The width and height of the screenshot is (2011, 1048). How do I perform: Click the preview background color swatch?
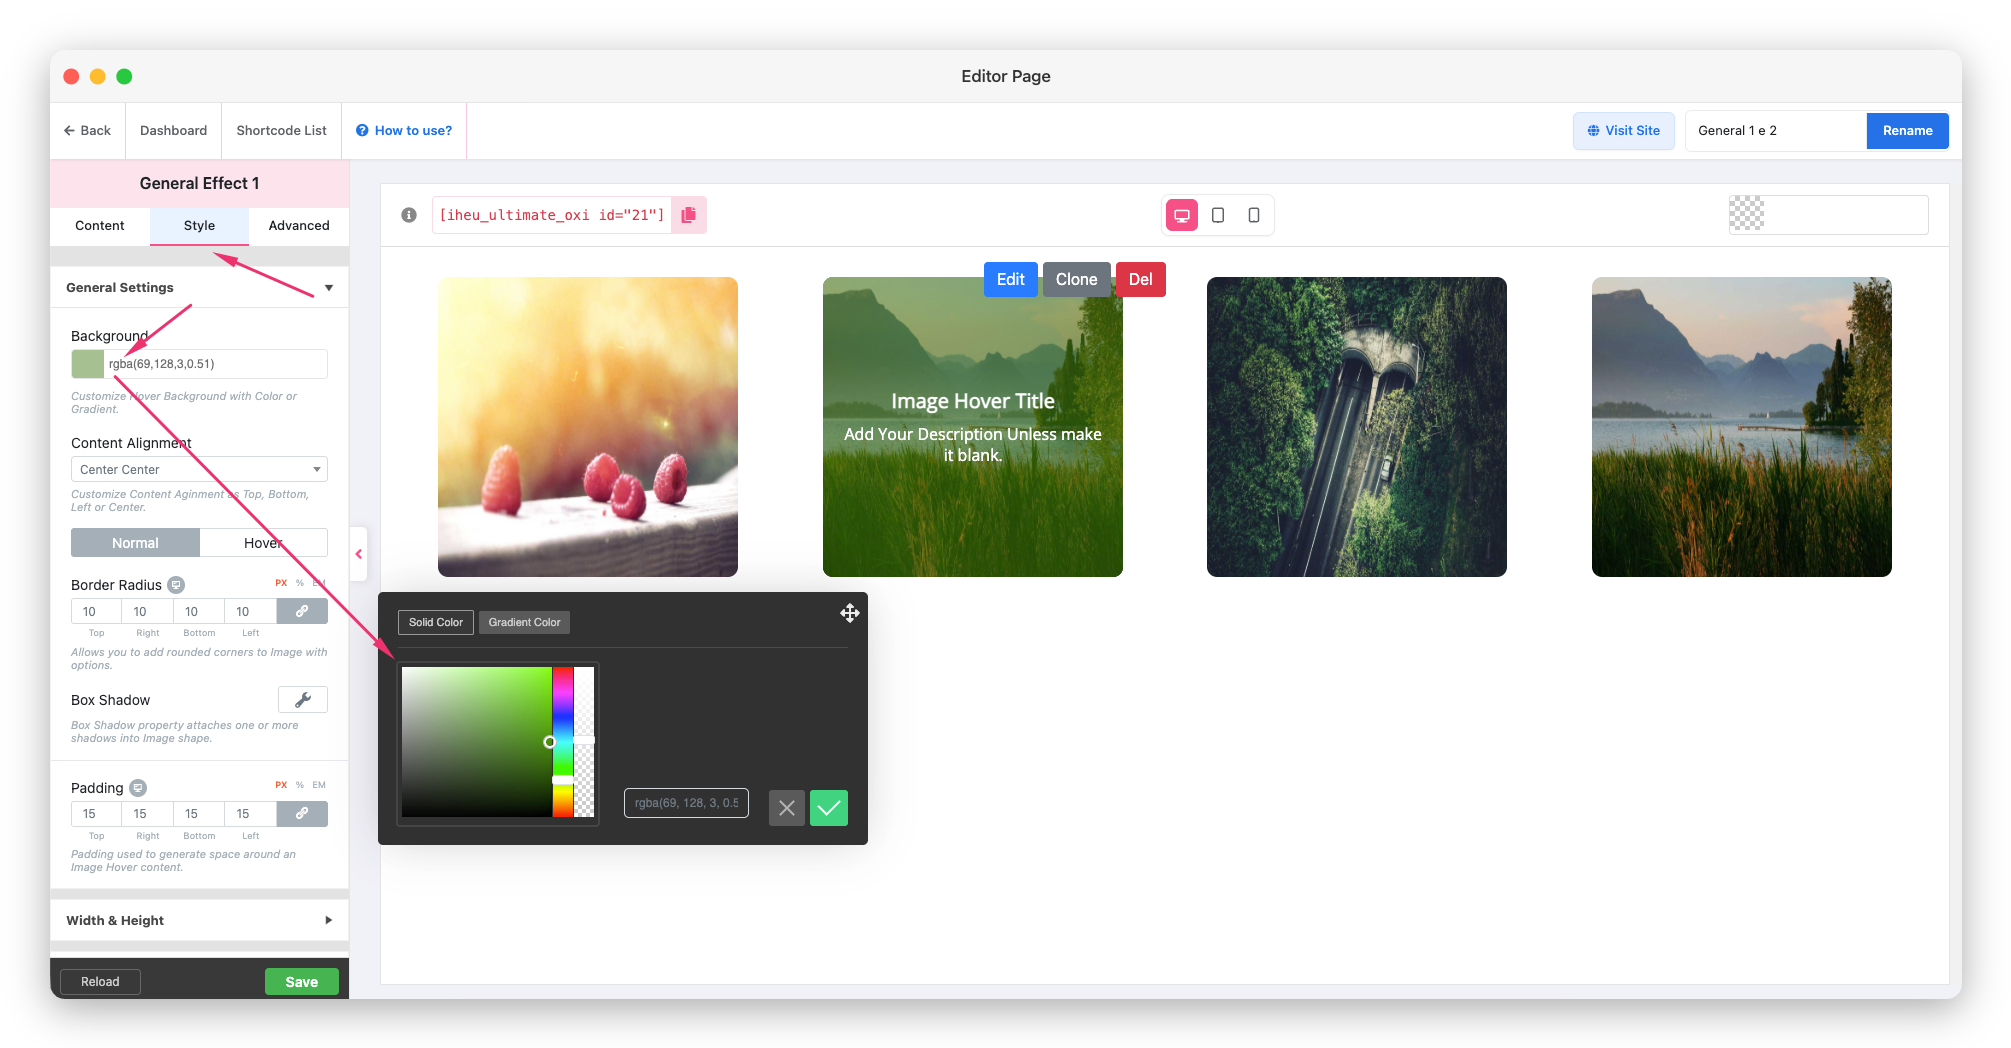1747,214
